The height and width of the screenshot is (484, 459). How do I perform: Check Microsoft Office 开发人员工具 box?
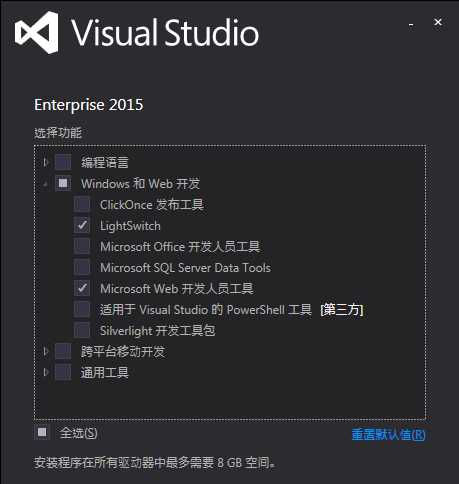pyautogui.click(x=82, y=246)
